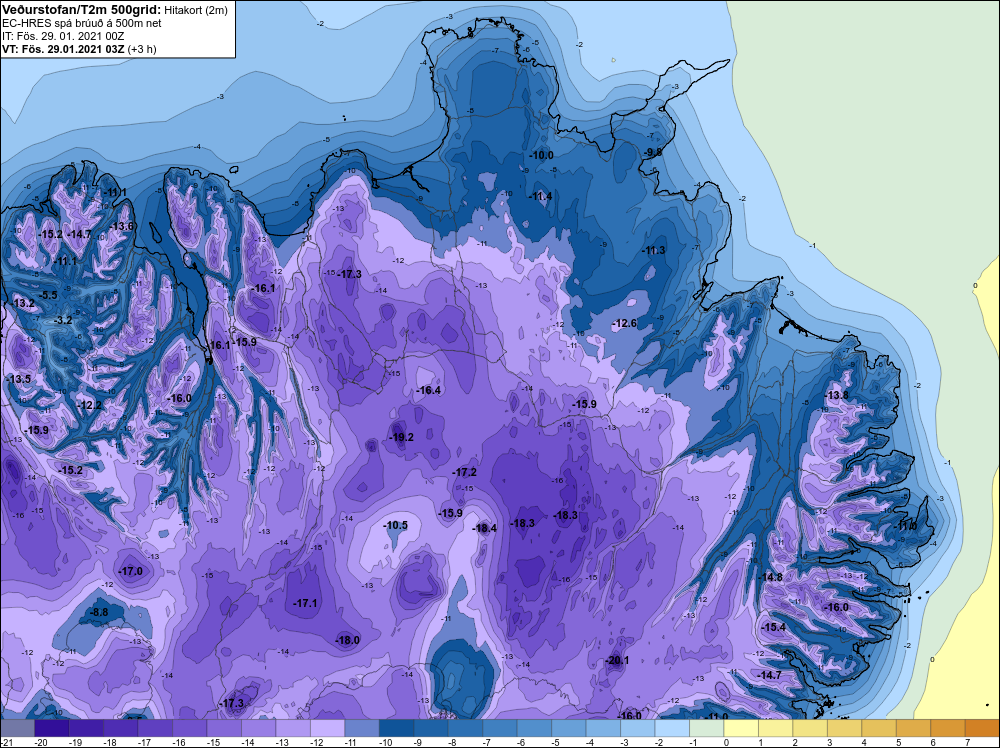Click the -14.8 temperature value
This screenshot has height=748, width=1000.
click(x=770, y=577)
